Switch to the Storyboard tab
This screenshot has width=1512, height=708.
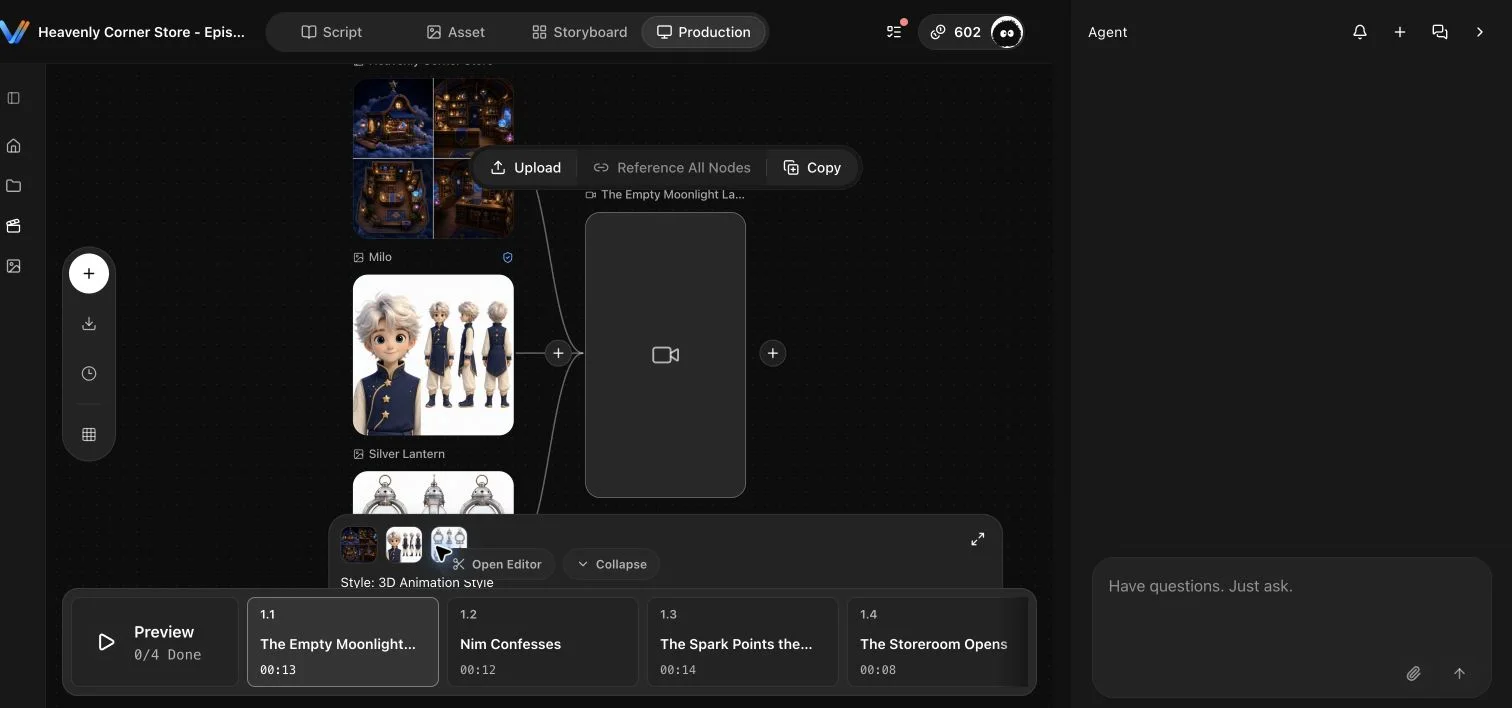pyautogui.click(x=579, y=32)
